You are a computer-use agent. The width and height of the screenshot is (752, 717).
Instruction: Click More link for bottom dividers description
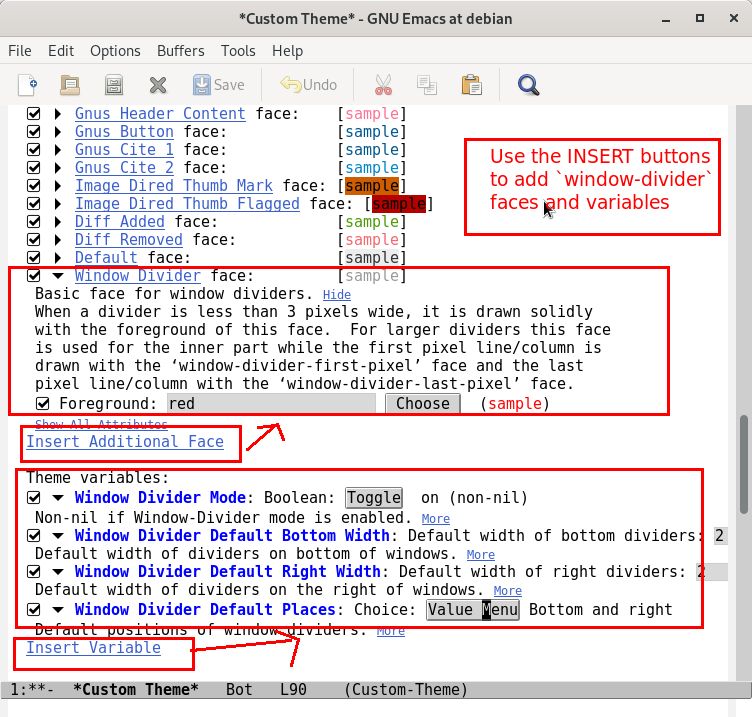tap(481, 555)
